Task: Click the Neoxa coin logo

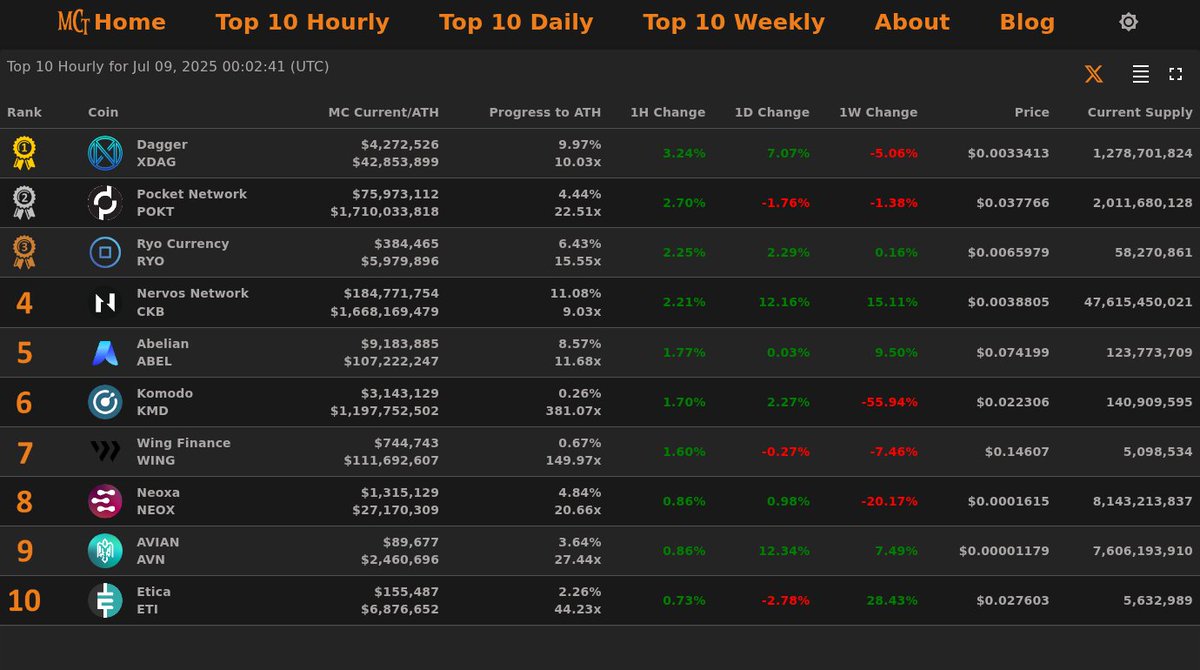Action: (x=105, y=501)
